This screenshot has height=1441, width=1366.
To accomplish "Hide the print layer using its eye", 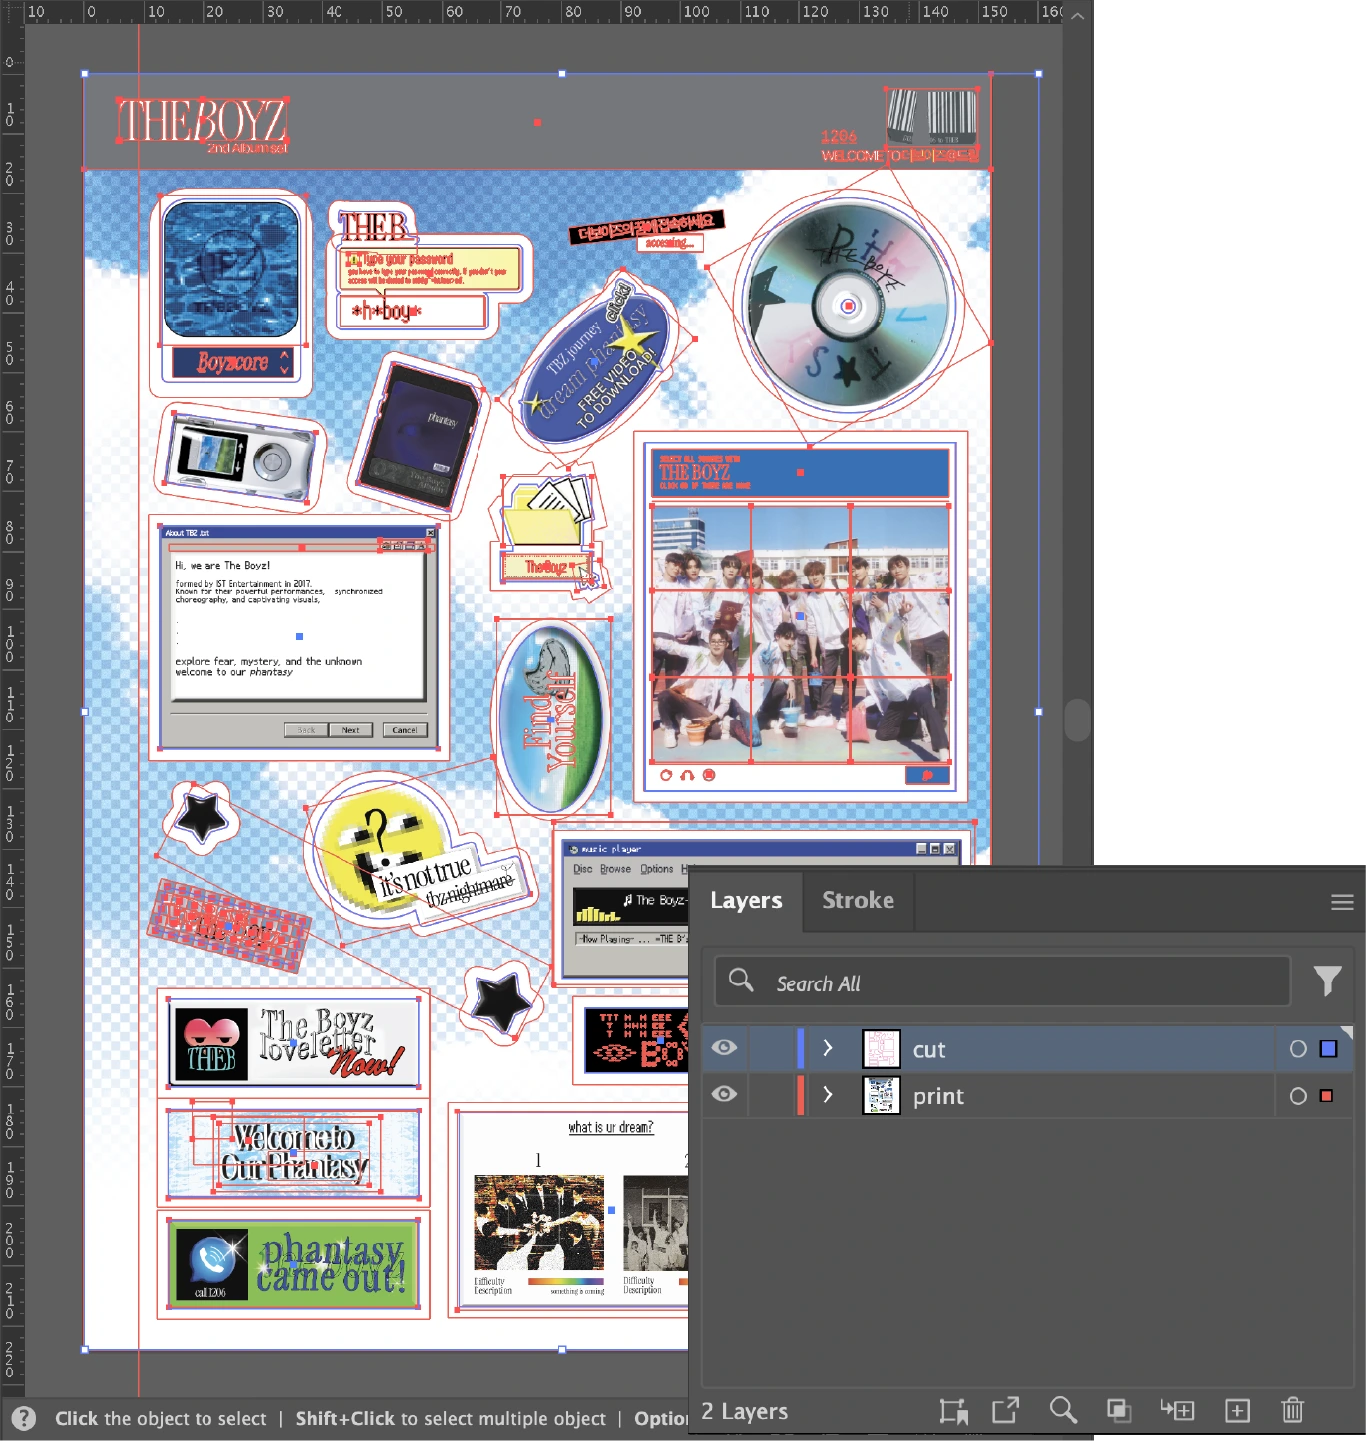I will coord(725,1095).
